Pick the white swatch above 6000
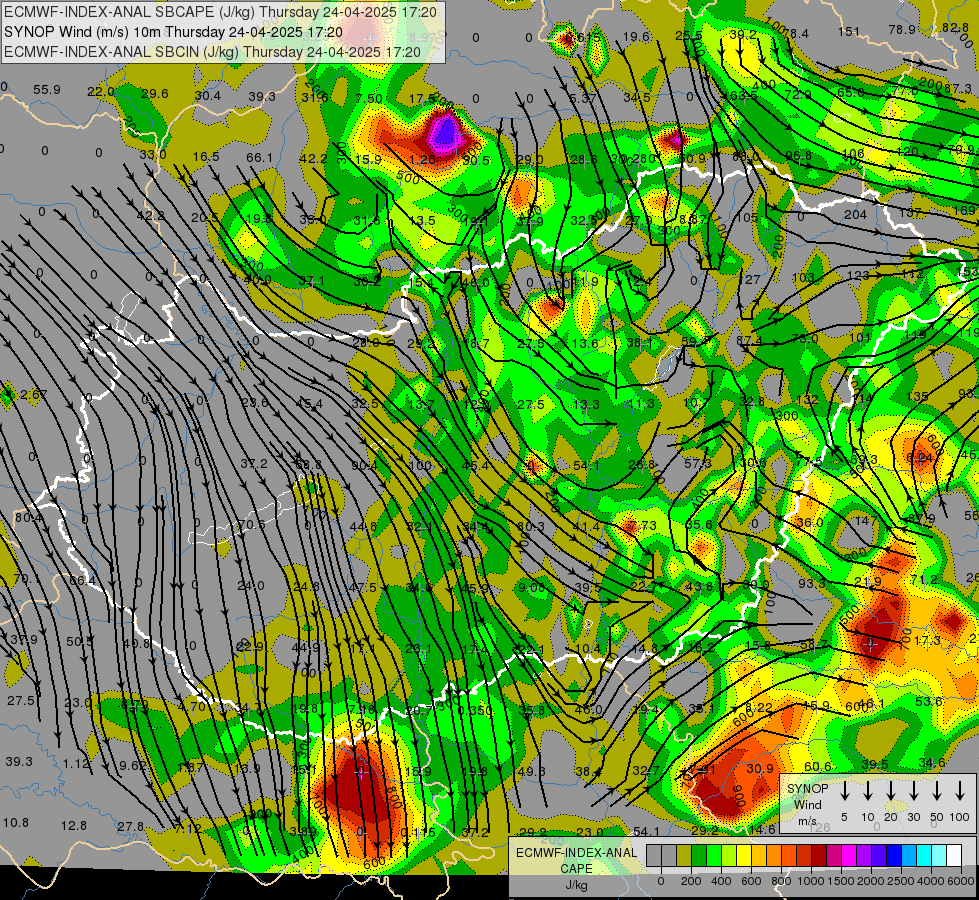The image size is (979, 900). tap(955, 855)
